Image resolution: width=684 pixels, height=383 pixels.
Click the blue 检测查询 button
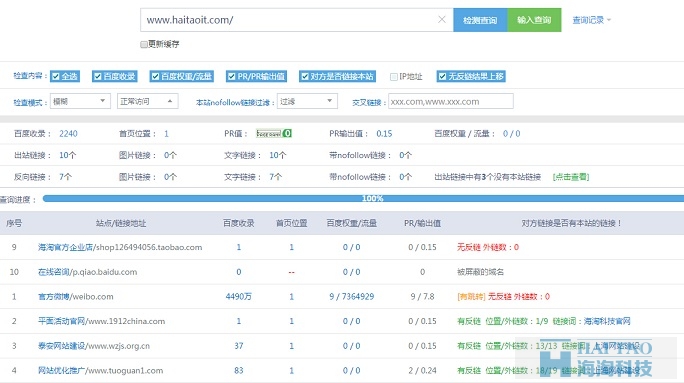pos(480,20)
